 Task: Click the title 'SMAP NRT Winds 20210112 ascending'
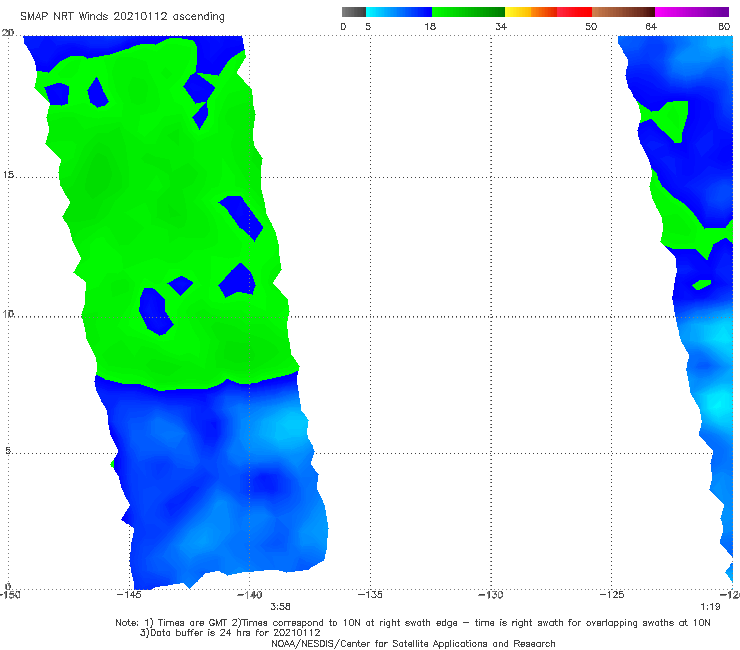(122, 16)
